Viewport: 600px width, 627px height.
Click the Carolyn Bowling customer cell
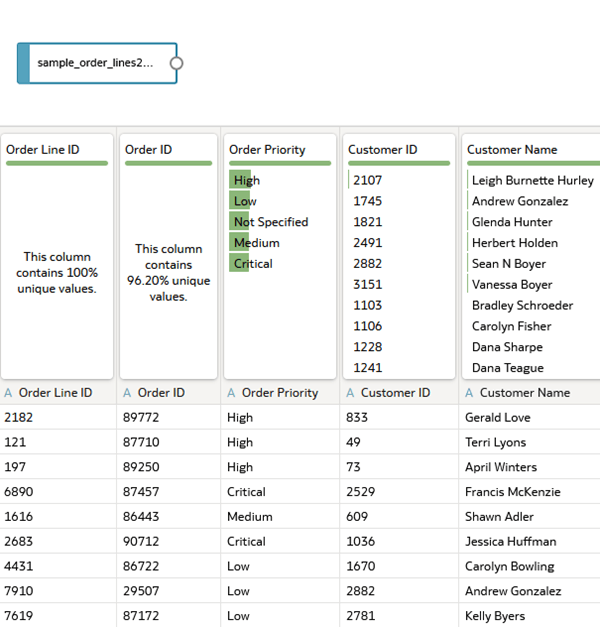529,566
